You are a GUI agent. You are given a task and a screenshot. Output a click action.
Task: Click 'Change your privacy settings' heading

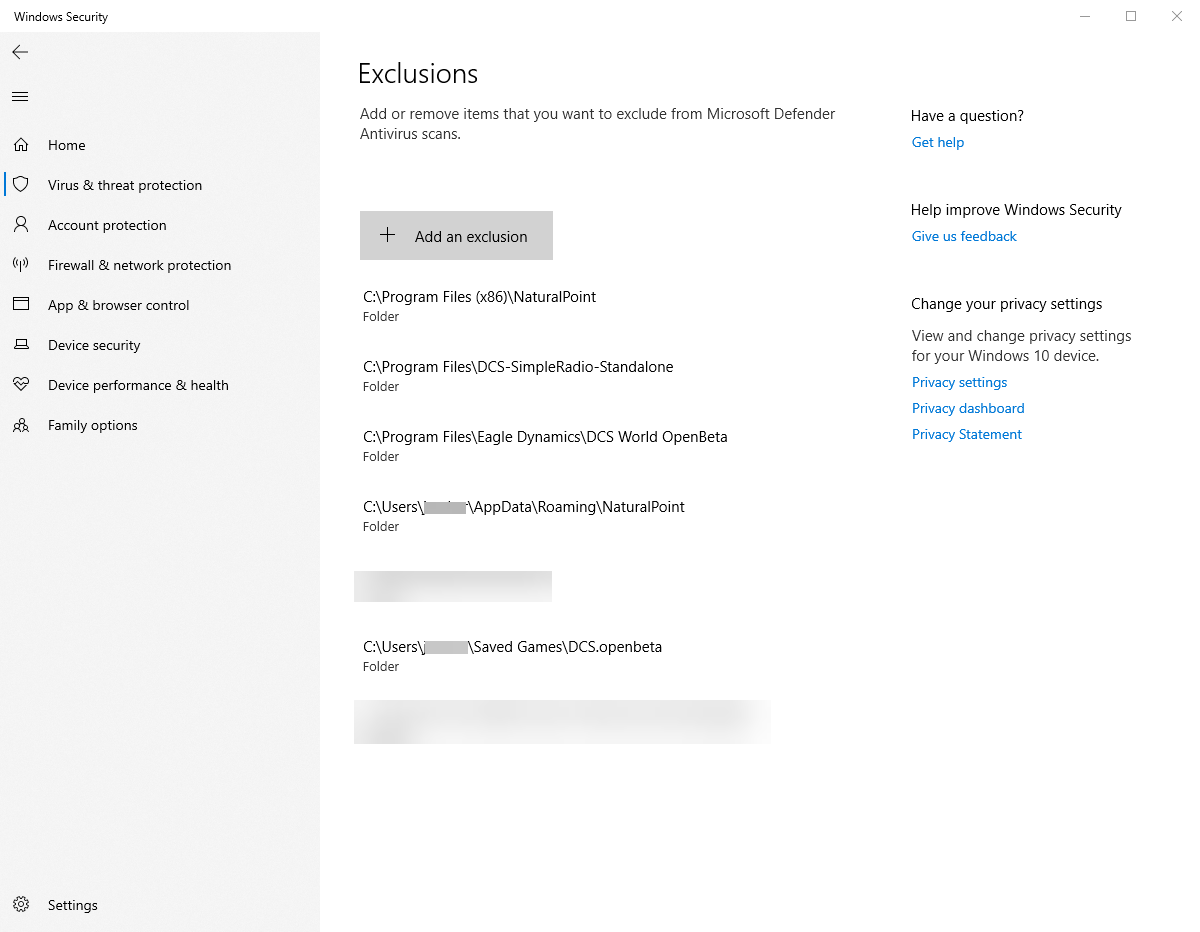(x=1006, y=304)
